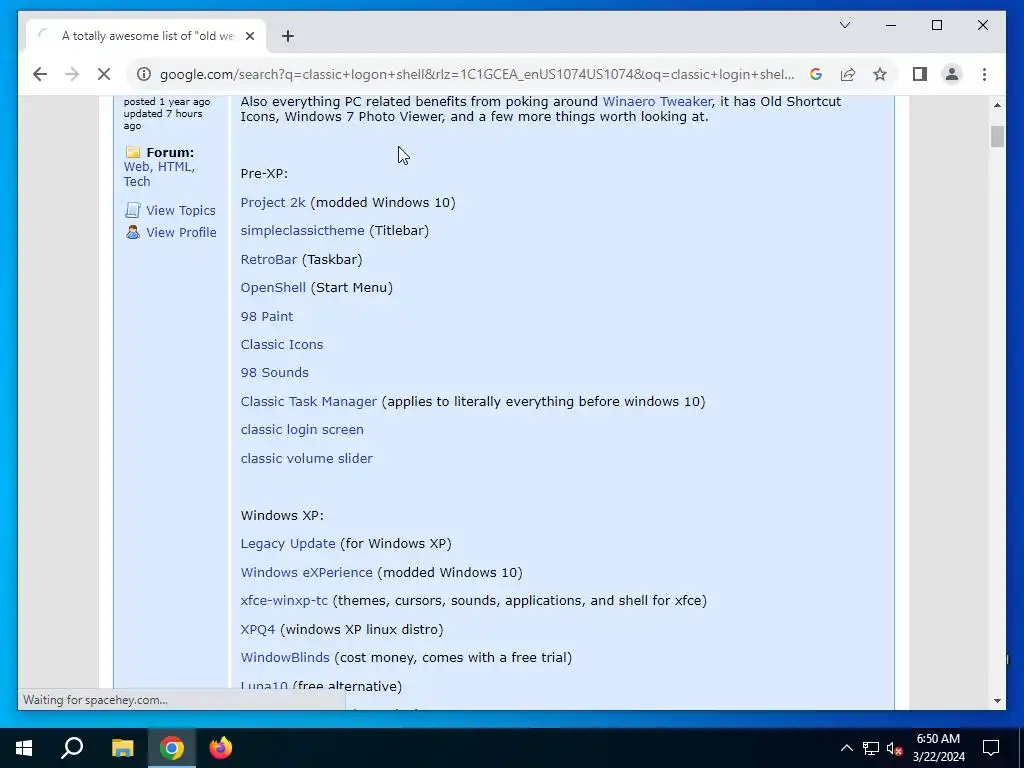Click the Web, HTML, Tech forum link

point(159,174)
